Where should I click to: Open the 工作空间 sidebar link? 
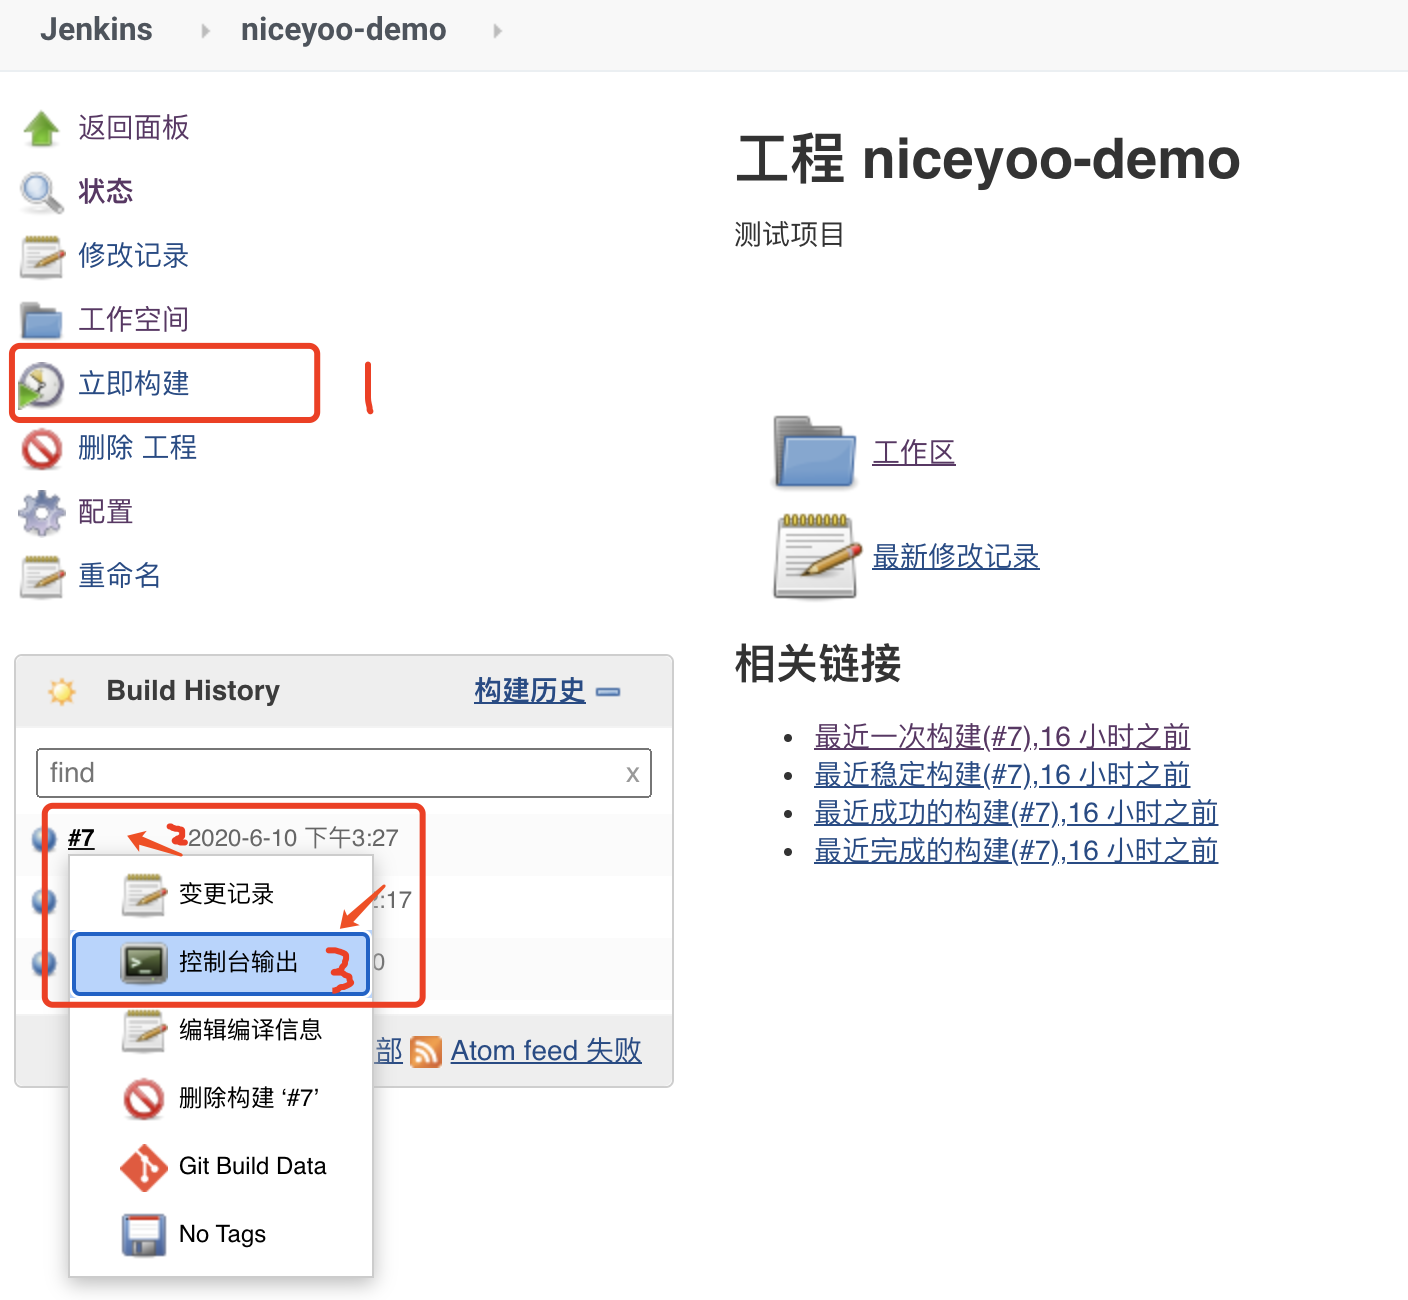point(134,320)
